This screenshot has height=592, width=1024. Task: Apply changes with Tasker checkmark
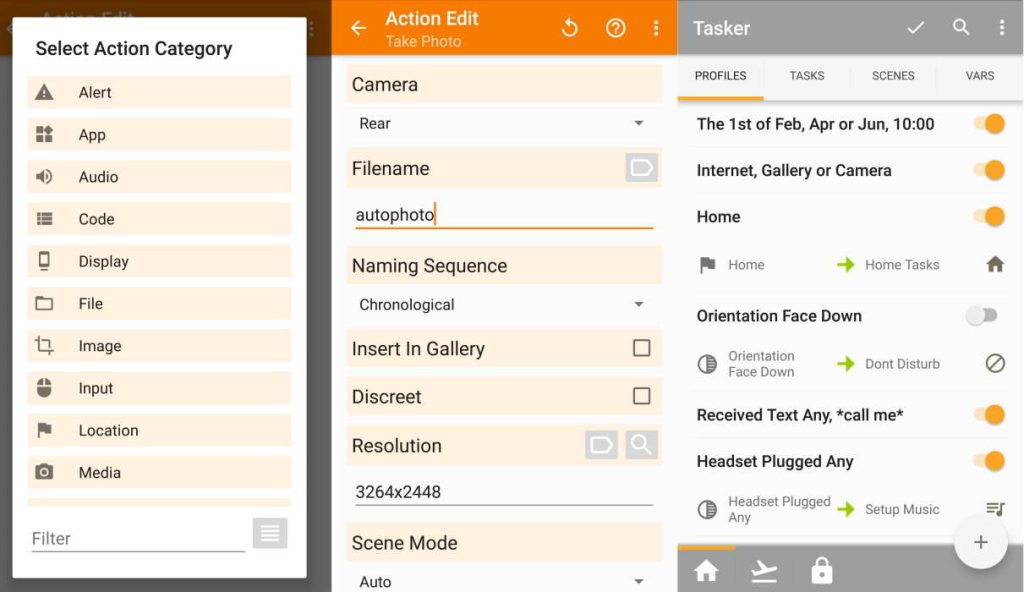[916, 27]
